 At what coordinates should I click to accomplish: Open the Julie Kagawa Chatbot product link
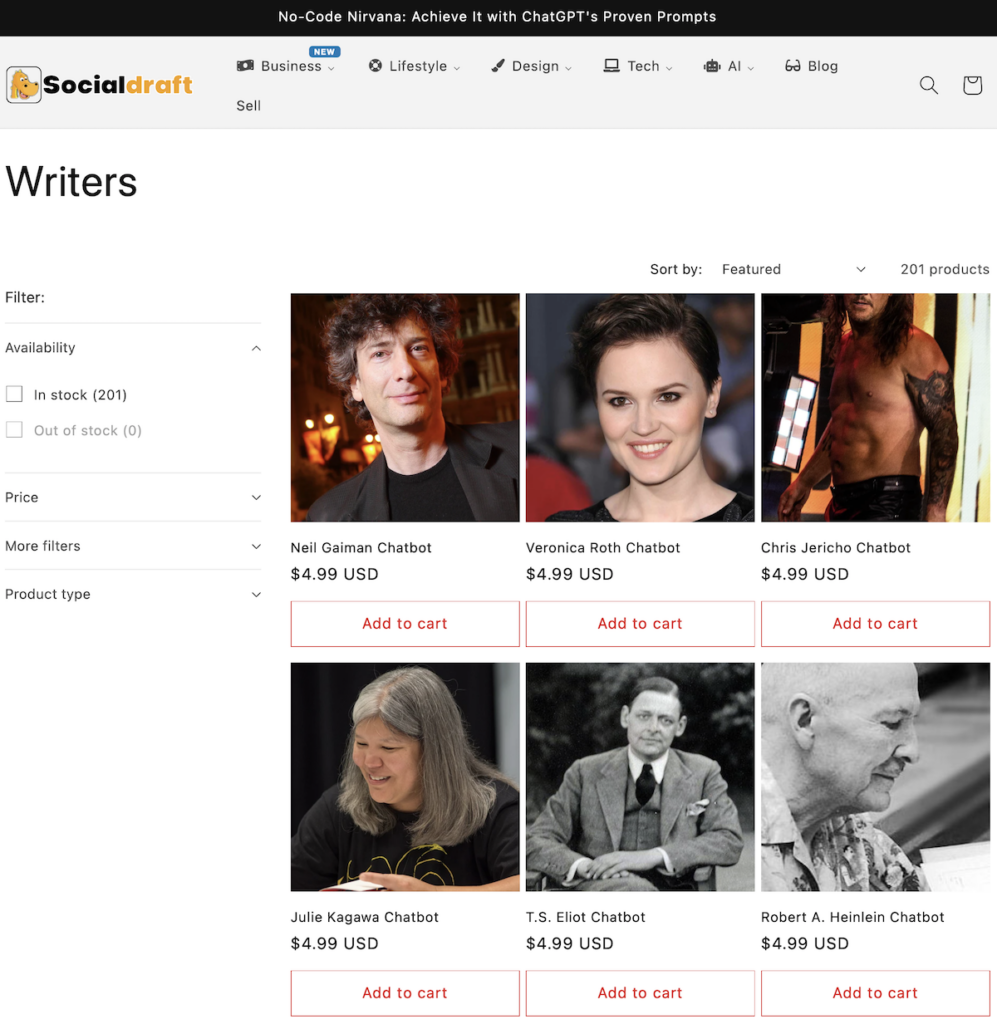click(x=364, y=917)
